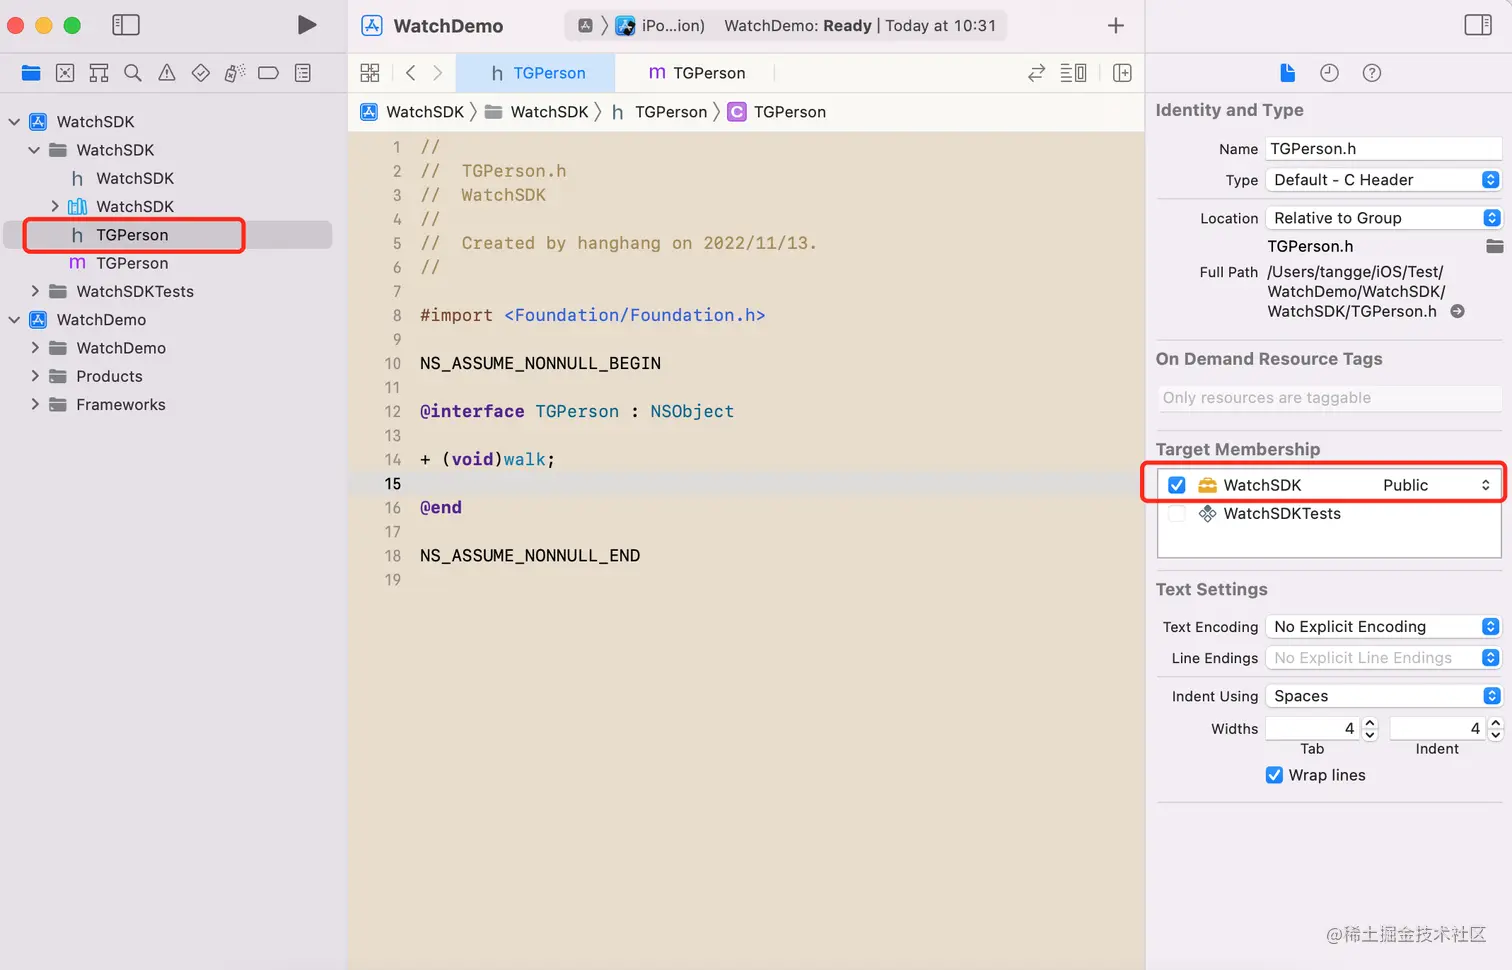Viewport: 1512px width, 970px height.
Task: Toggle the inspectors panel visibility
Action: pos(1478,25)
